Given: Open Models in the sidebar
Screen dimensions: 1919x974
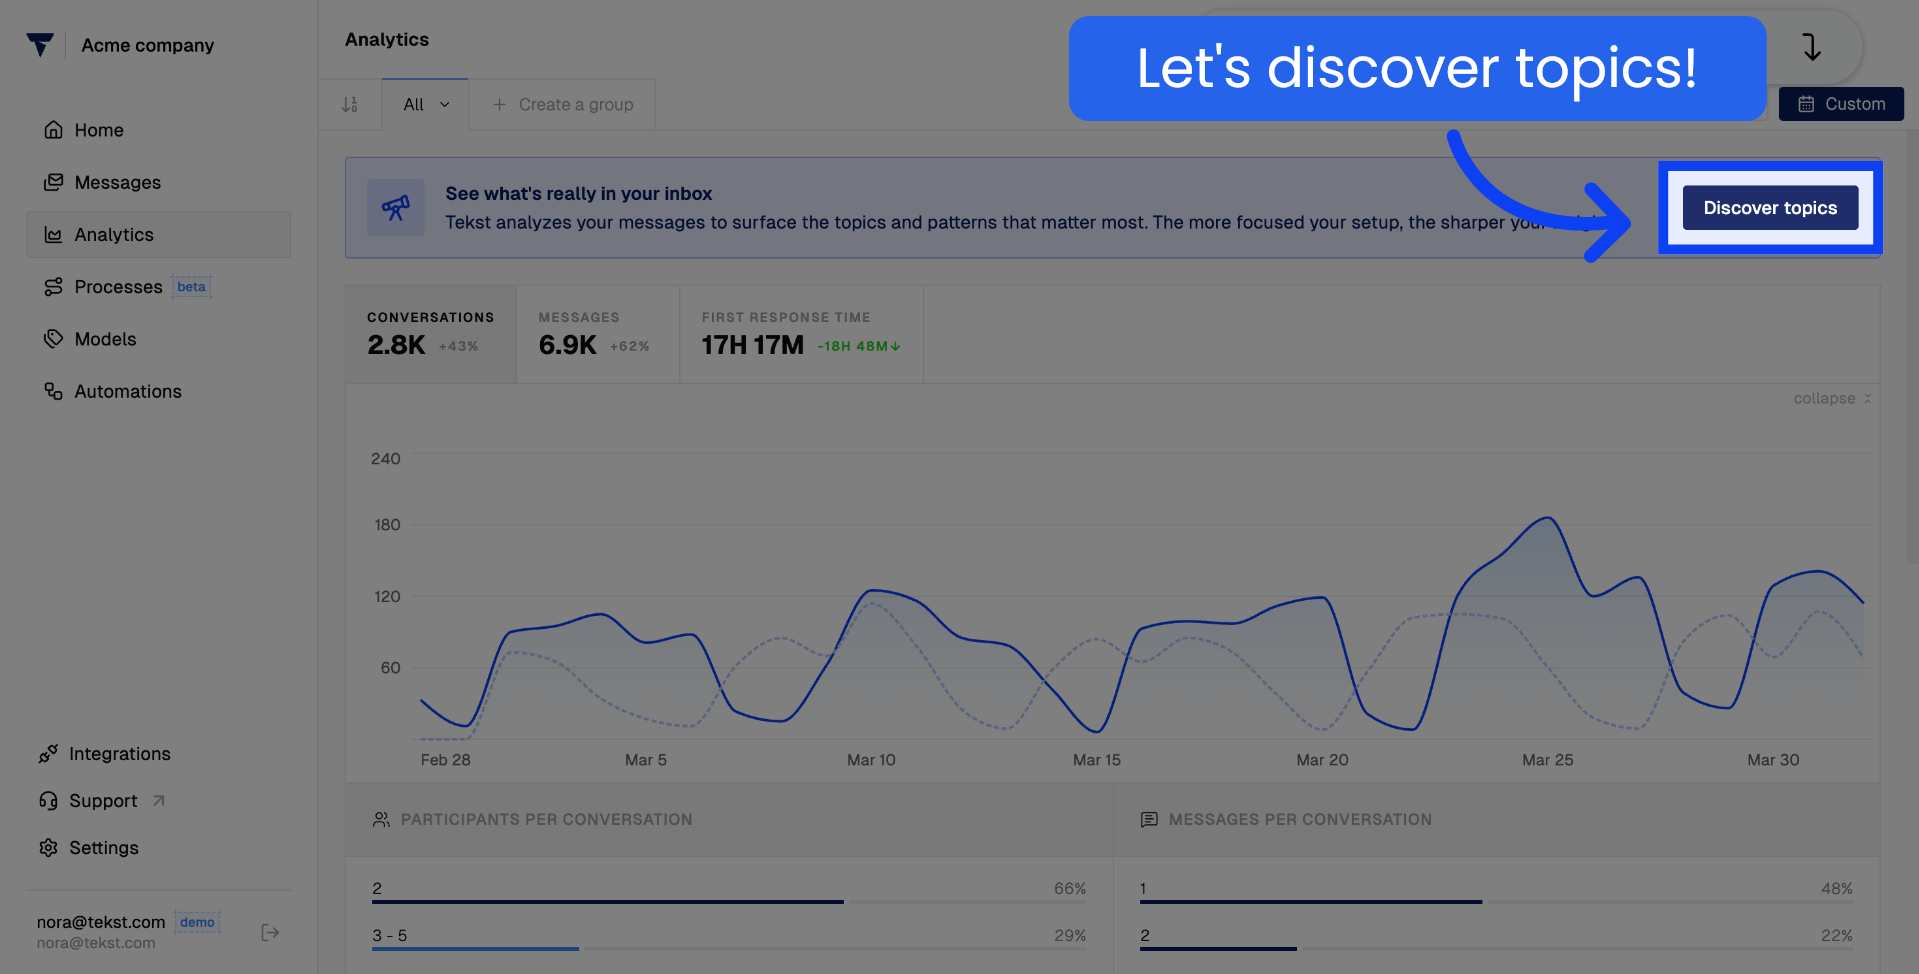Looking at the screenshot, I should point(158,339).
